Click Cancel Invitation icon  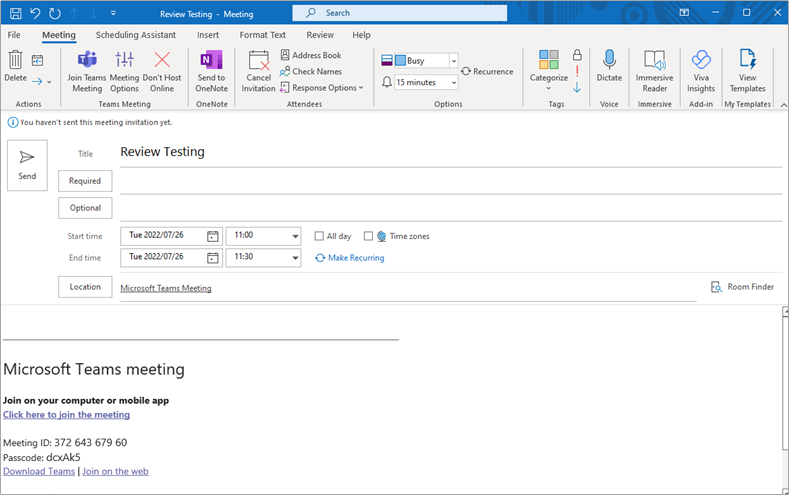tap(259, 60)
